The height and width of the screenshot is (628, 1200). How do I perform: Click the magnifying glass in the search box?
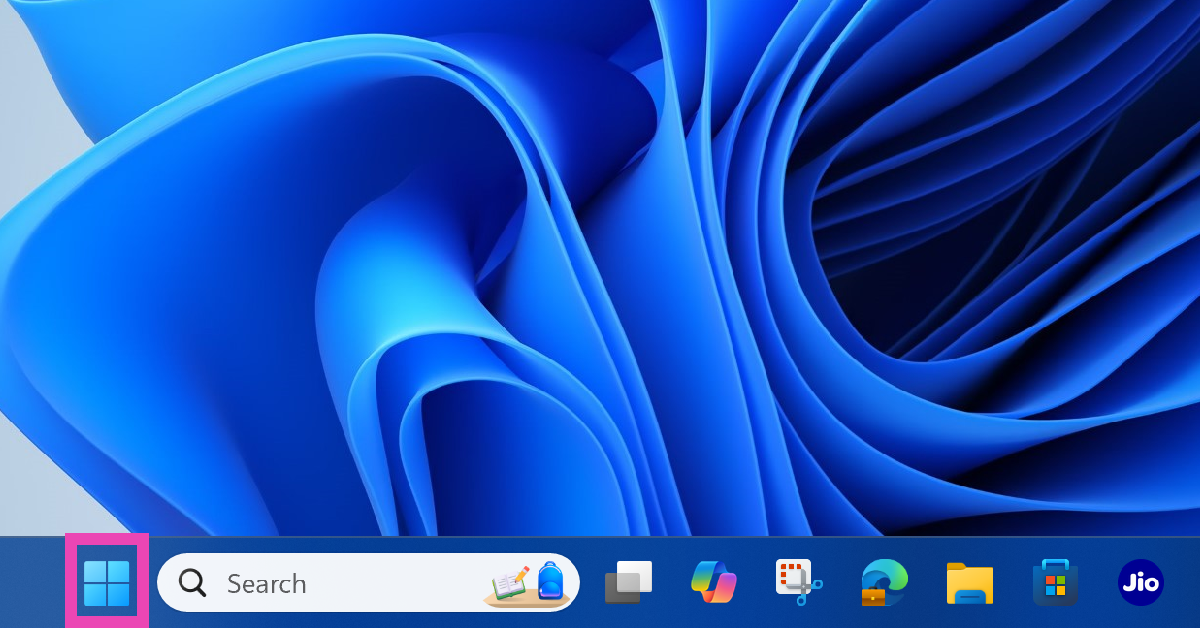(x=192, y=583)
